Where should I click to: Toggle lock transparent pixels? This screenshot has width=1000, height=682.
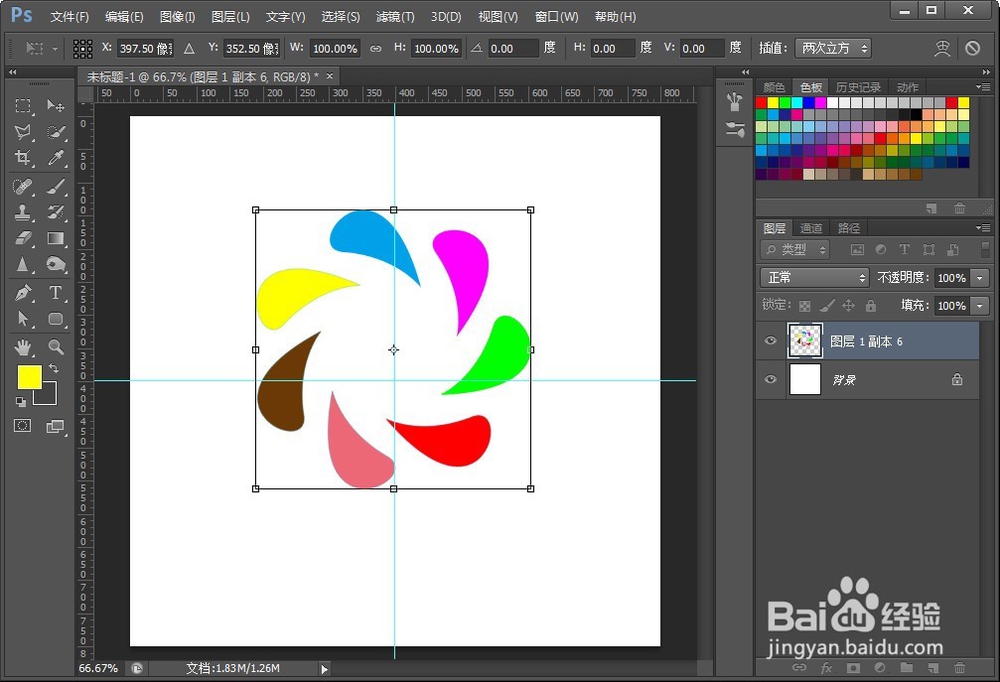point(805,306)
